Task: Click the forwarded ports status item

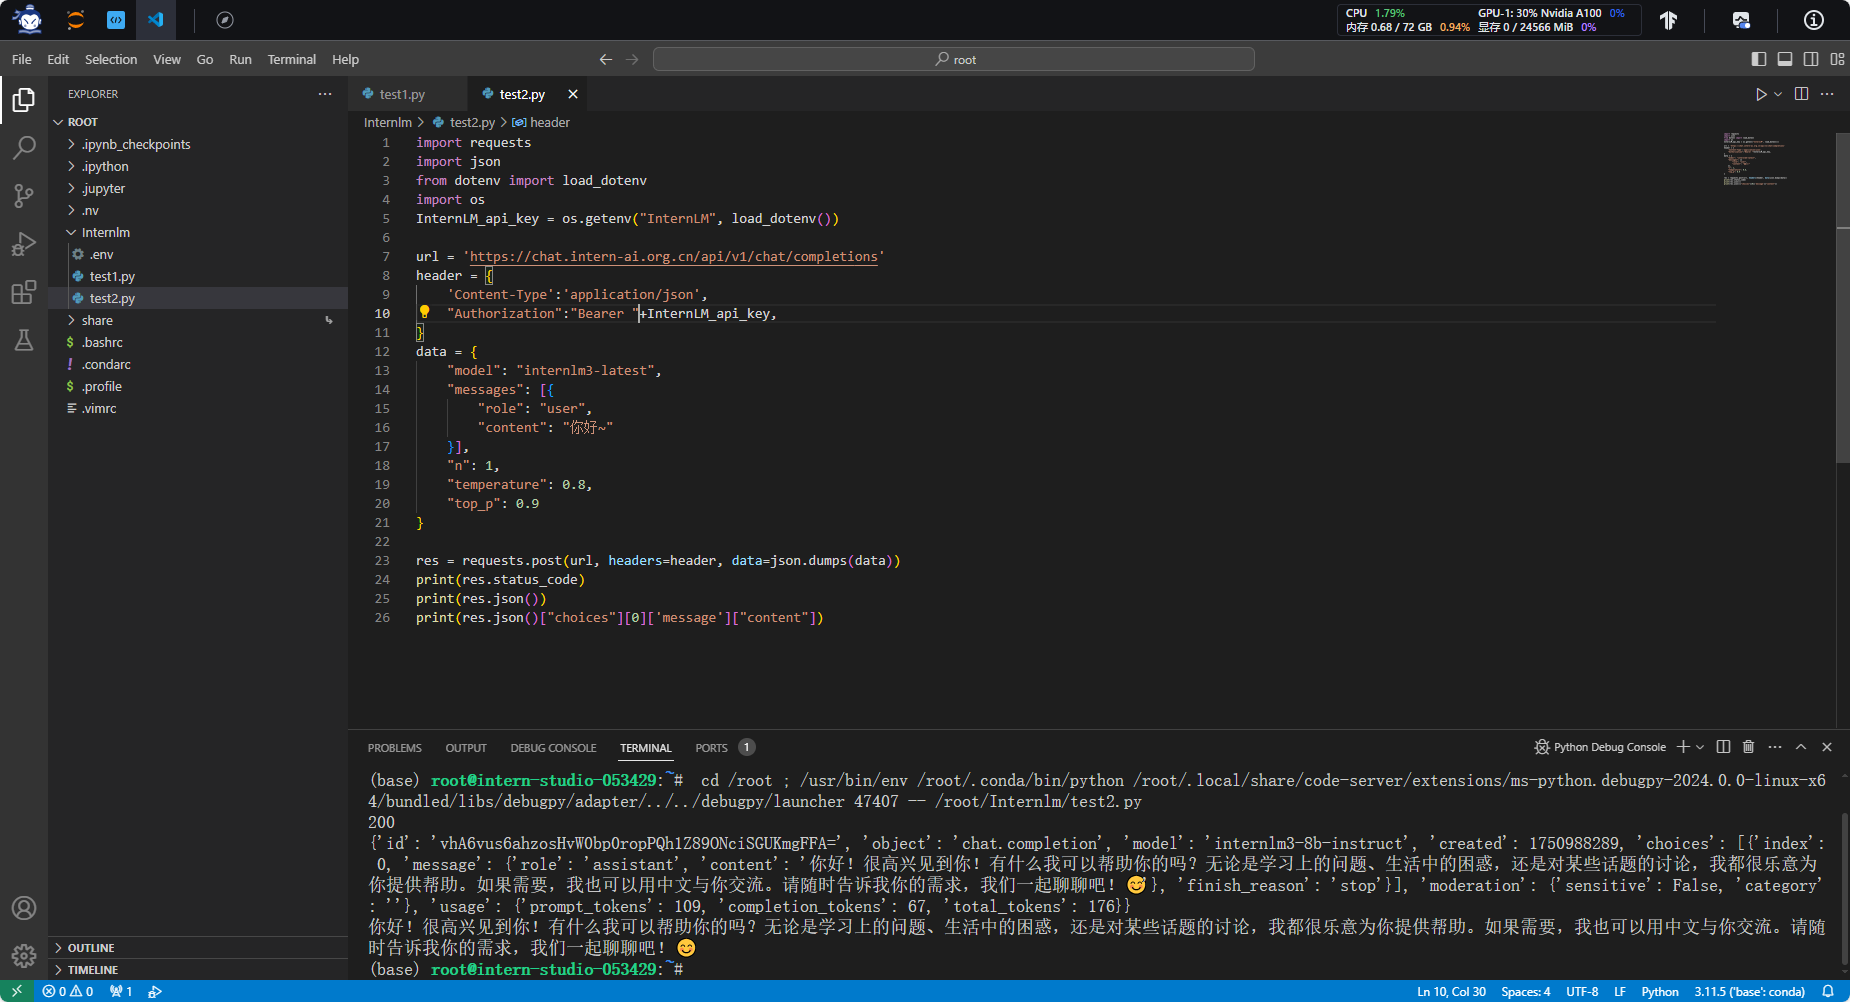Action: pyautogui.click(x=121, y=992)
